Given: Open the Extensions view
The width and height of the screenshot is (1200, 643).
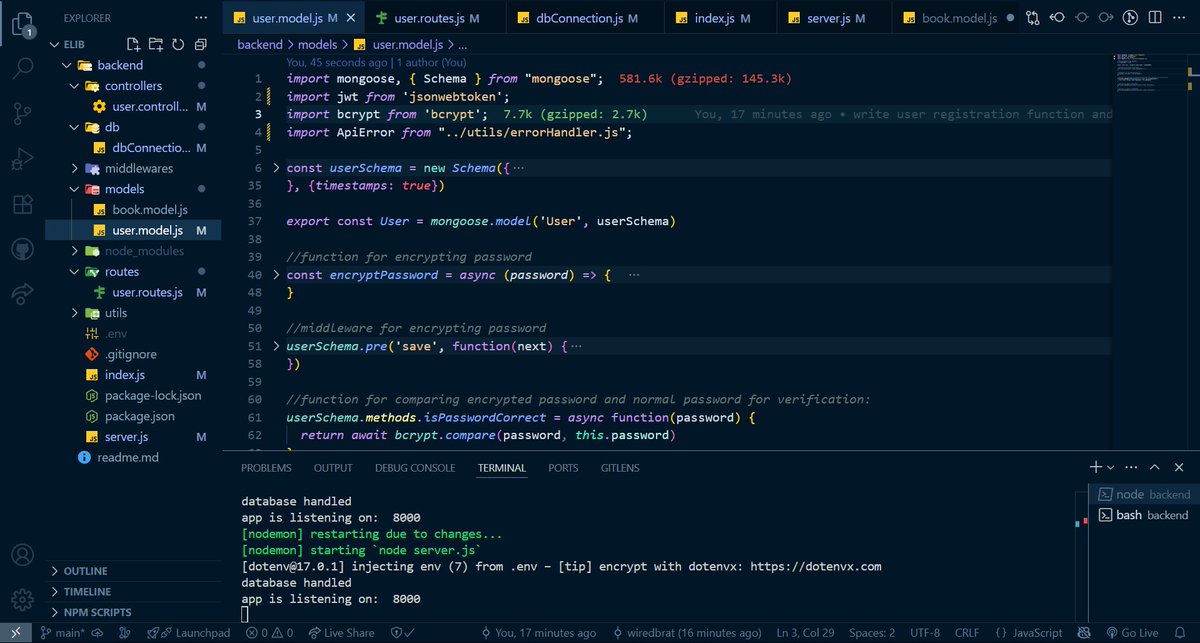Looking at the screenshot, I should click(22, 204).
